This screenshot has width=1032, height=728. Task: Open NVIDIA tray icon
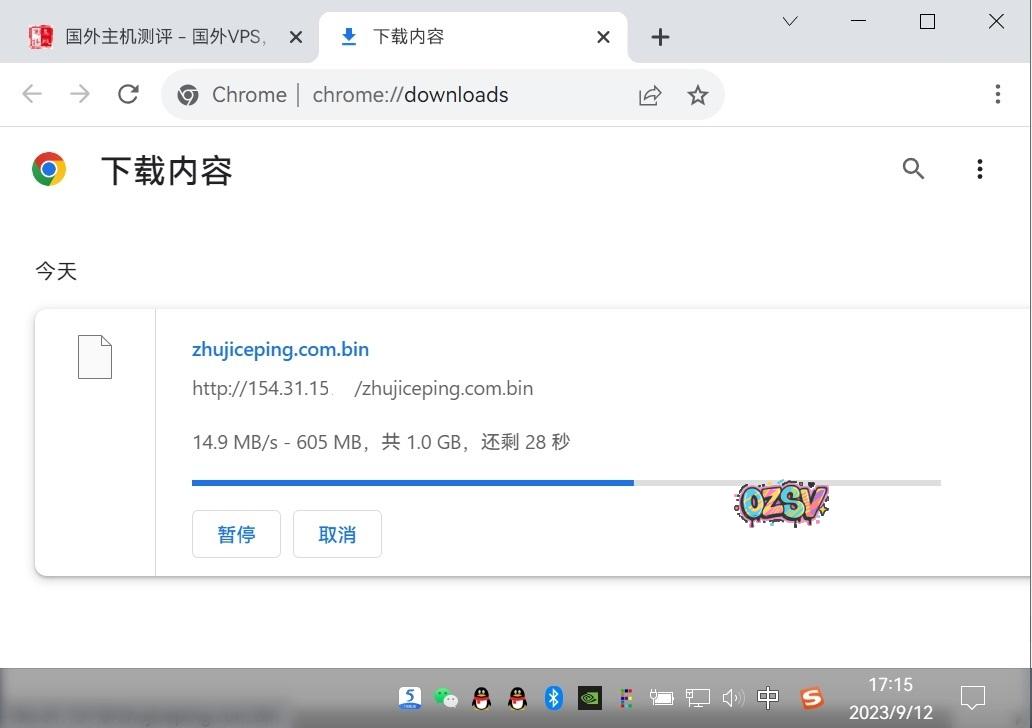590,698
